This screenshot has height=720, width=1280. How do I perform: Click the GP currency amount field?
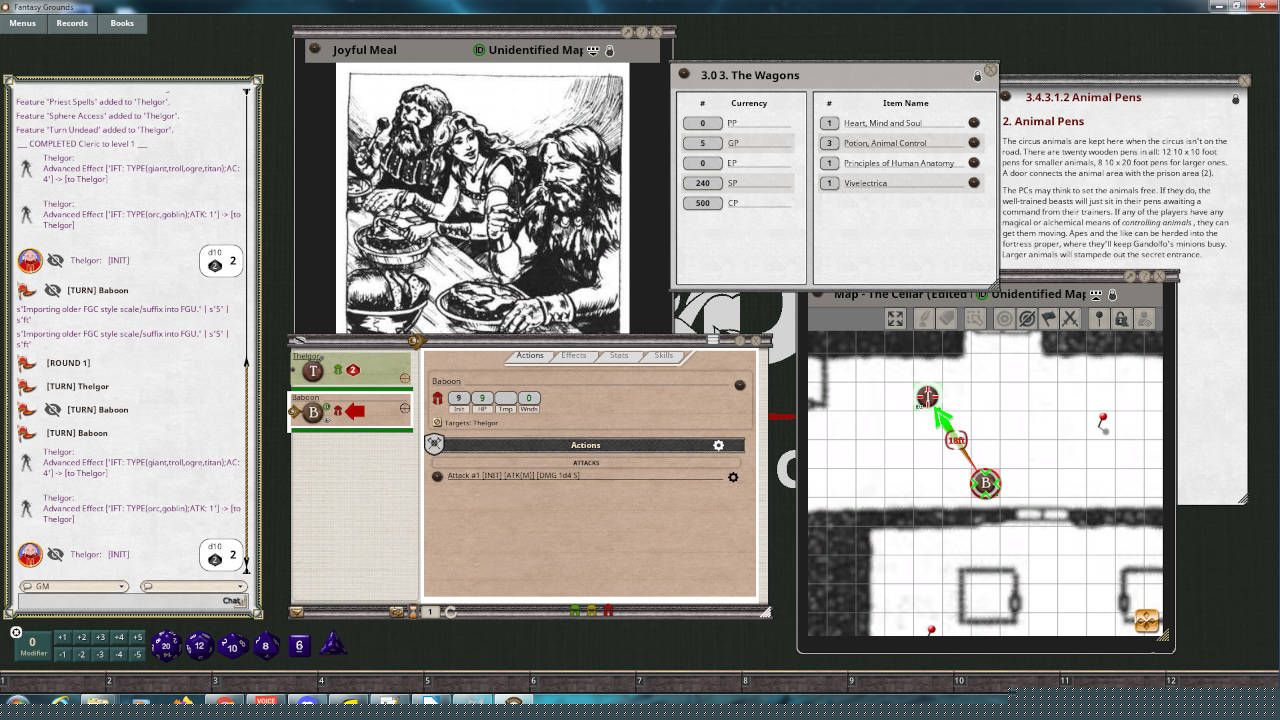(x=702, y=143)
